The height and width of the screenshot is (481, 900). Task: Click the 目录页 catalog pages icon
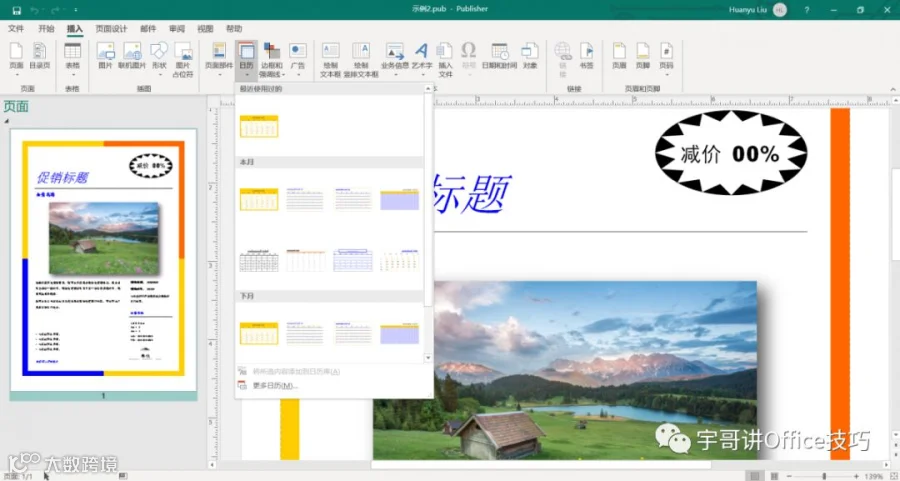point(40,56)
